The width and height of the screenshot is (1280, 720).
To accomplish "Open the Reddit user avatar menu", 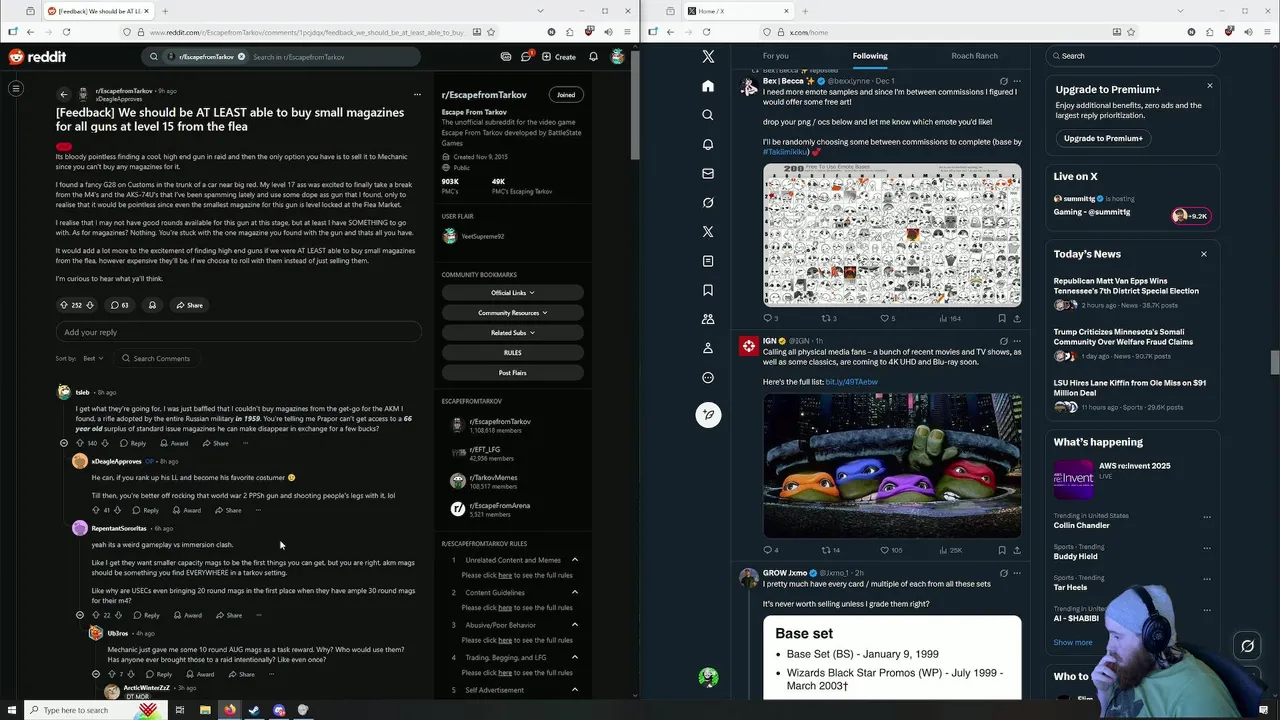I will [x=618, y=57].
